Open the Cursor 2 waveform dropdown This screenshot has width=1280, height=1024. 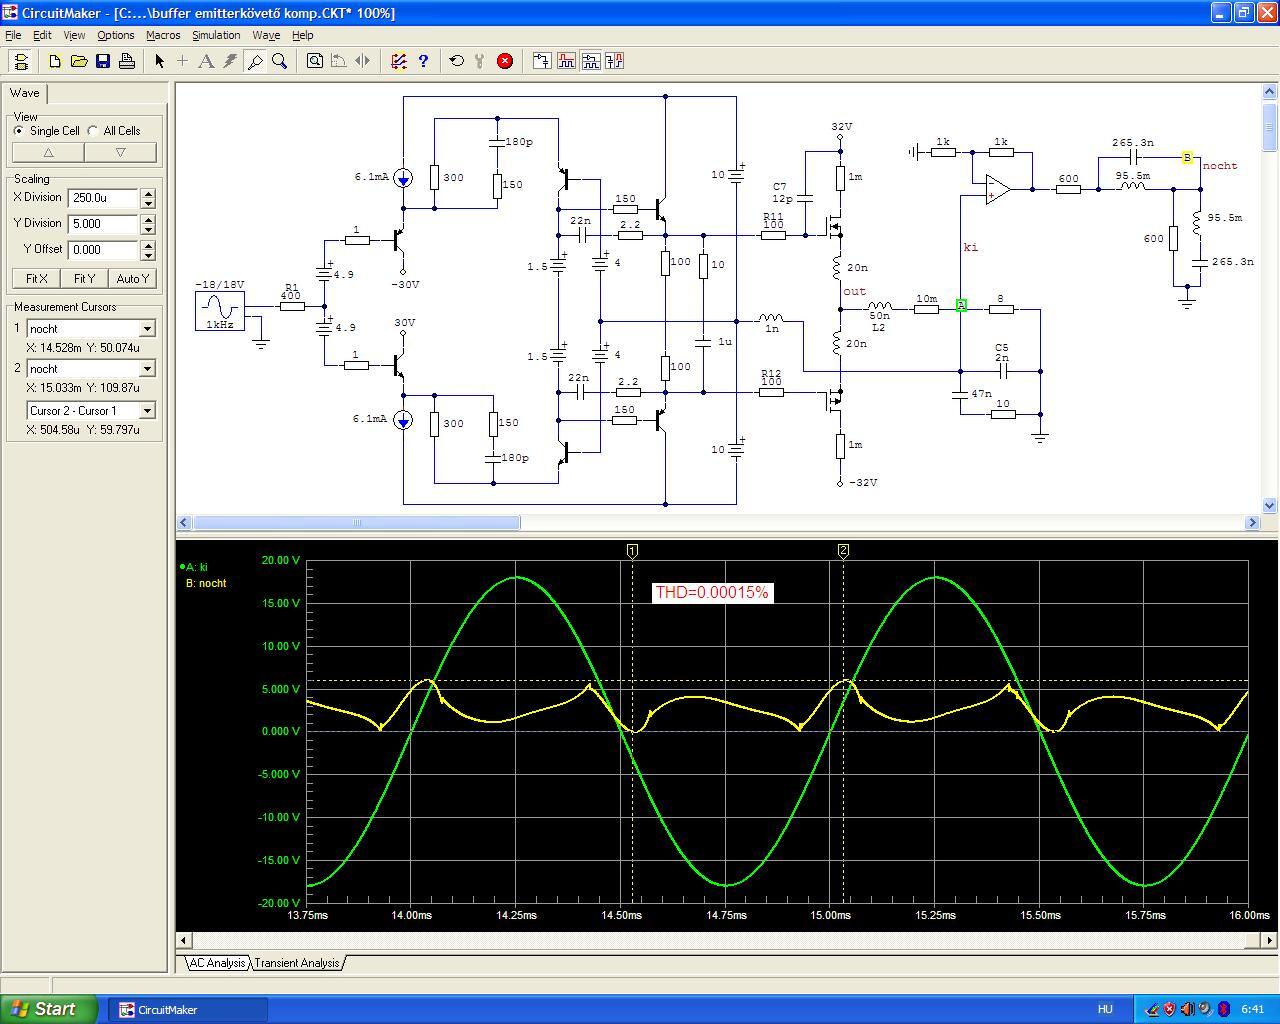(x=147, y=369)
